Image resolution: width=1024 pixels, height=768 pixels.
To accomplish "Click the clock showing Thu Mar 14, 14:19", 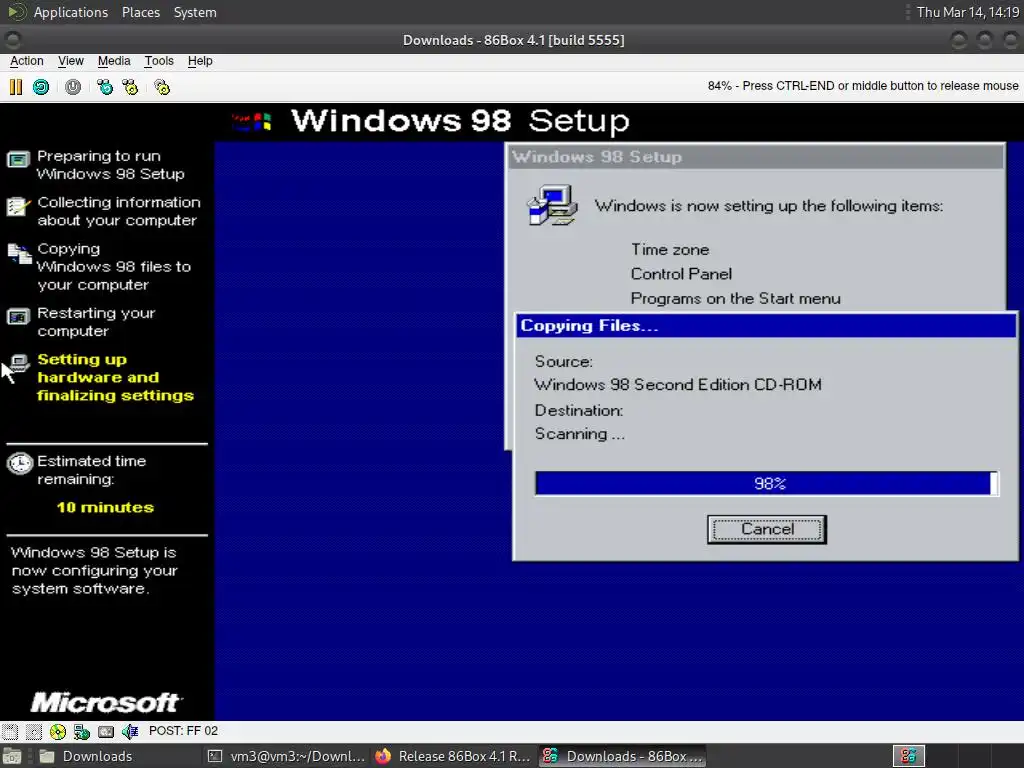I will pyautogui.click(x=967, y=12).
